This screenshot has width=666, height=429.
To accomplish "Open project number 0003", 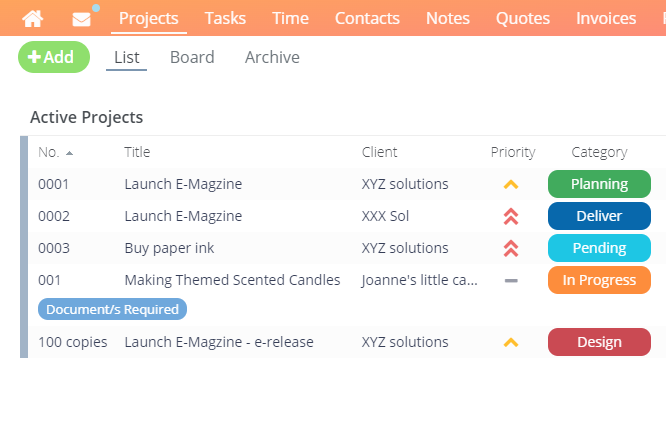I will (x=54, y=248).
